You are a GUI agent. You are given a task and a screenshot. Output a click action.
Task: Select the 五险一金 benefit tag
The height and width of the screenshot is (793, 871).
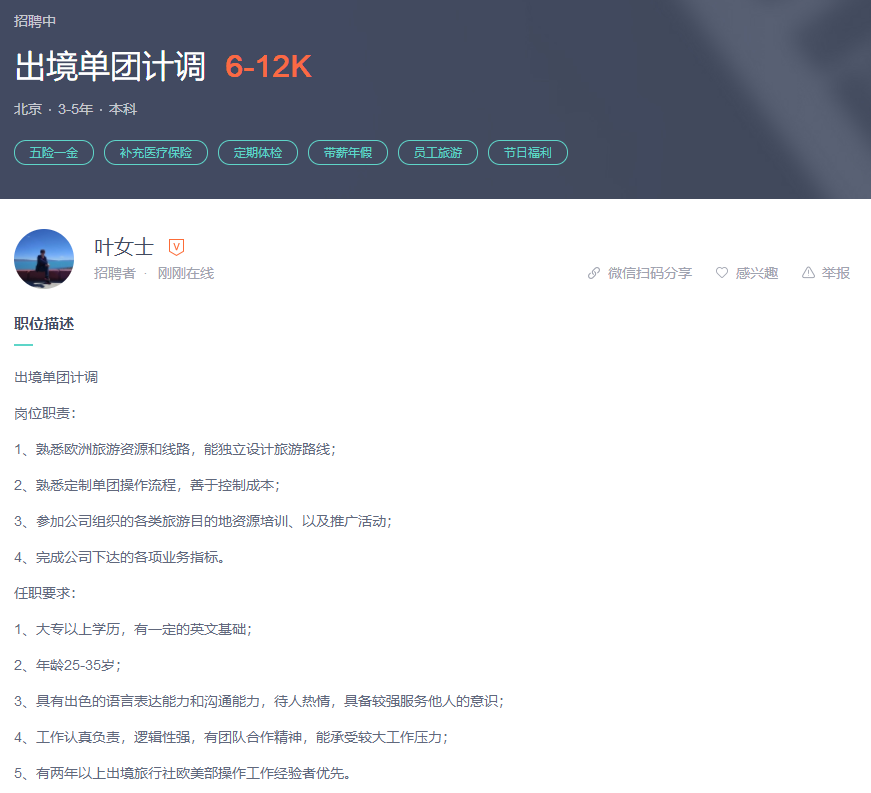(54, 153)
